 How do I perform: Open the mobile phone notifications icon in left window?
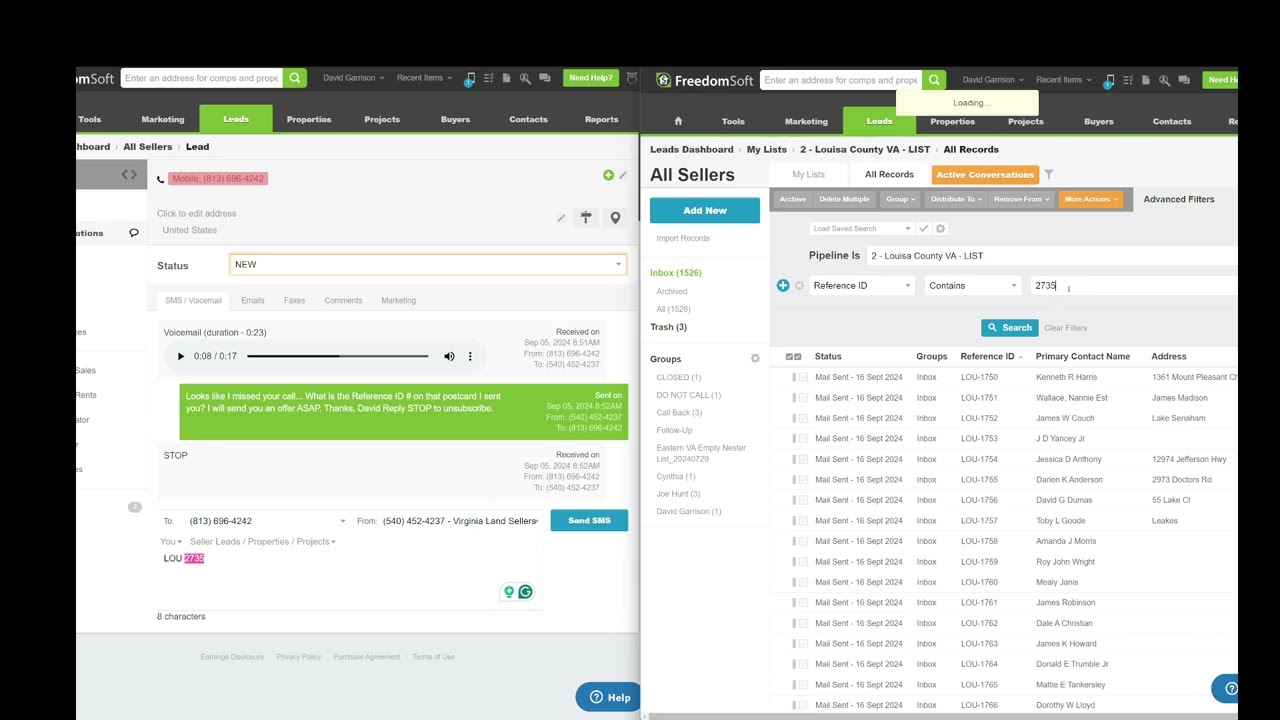pos(469,79)
